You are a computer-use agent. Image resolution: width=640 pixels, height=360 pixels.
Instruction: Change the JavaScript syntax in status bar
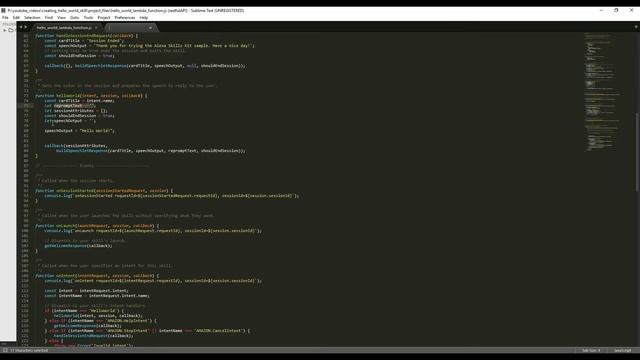(622, 350)
